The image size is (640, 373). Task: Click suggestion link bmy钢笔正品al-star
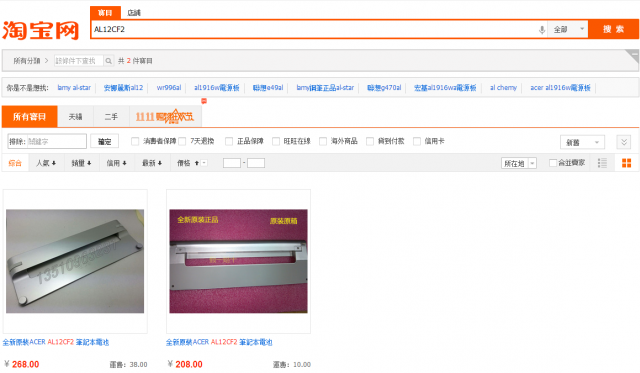pos(325,87)
